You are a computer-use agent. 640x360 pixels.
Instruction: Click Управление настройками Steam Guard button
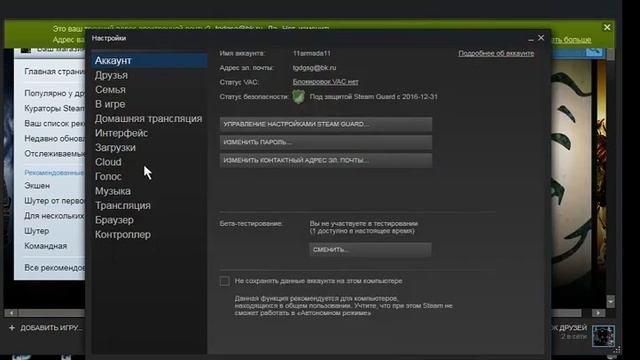[x=326, y=124]
